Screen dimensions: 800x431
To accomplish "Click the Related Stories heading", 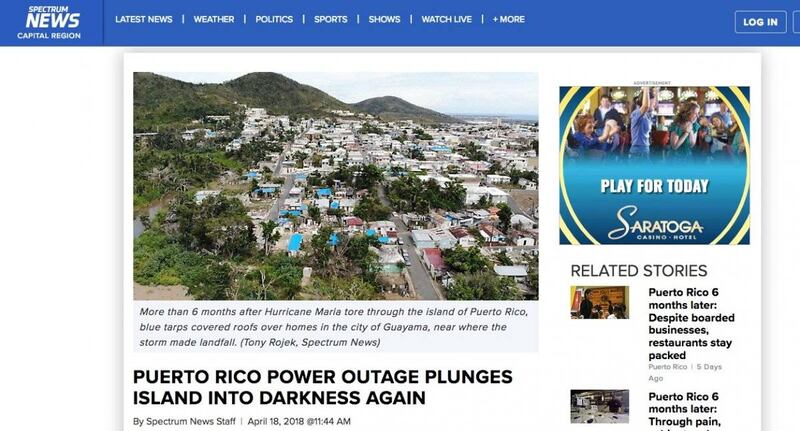I will coord(639,271).
